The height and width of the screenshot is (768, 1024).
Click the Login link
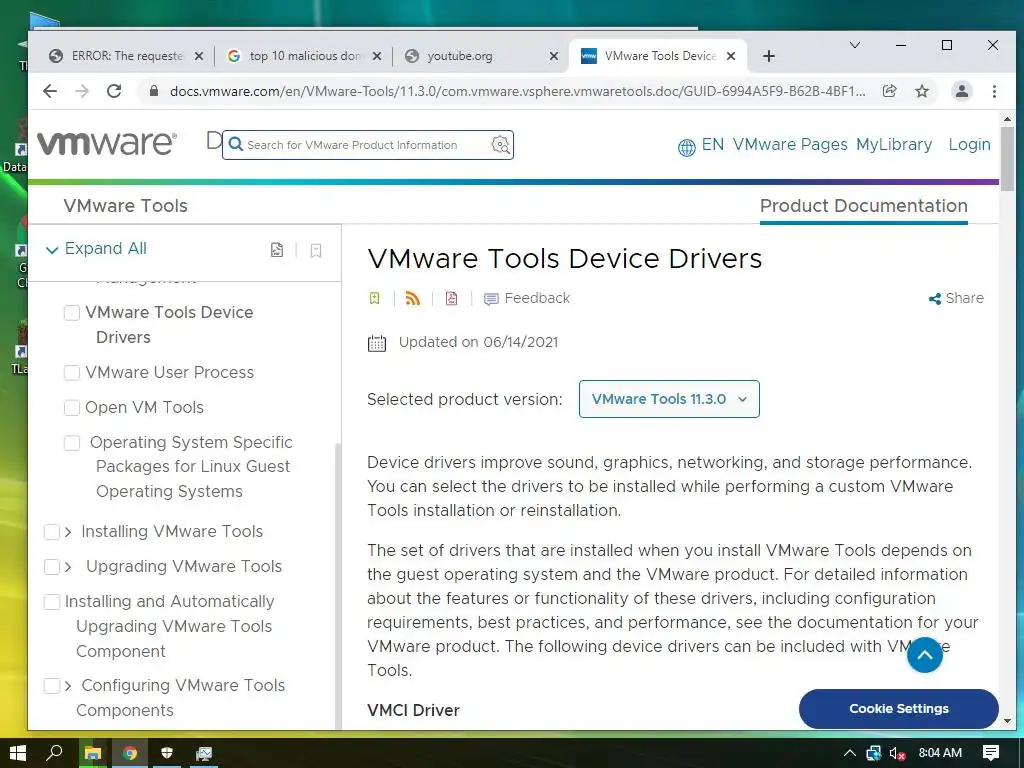(969, 144)
